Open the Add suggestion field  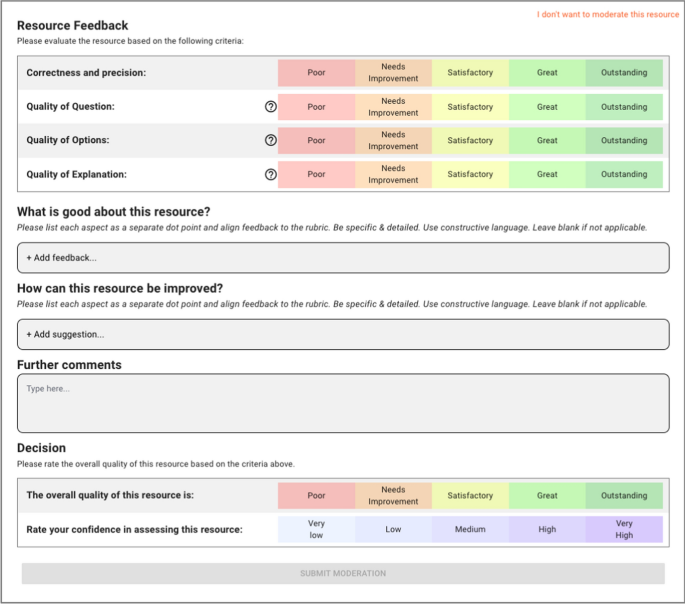pos(343,334)
